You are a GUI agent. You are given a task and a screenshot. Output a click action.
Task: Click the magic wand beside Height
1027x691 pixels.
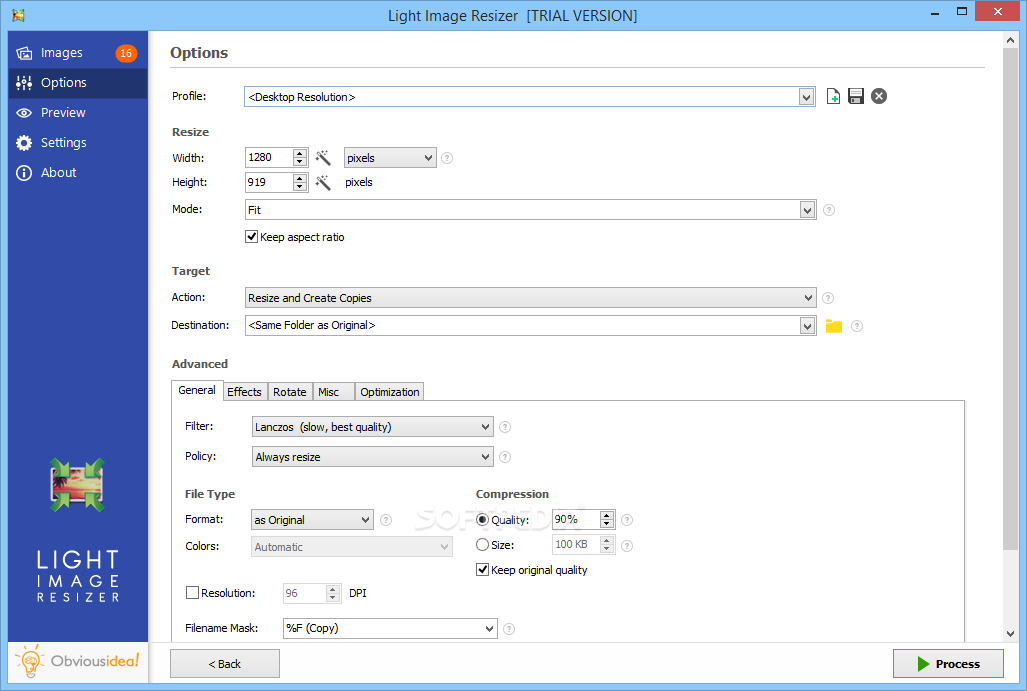[323, 182]
